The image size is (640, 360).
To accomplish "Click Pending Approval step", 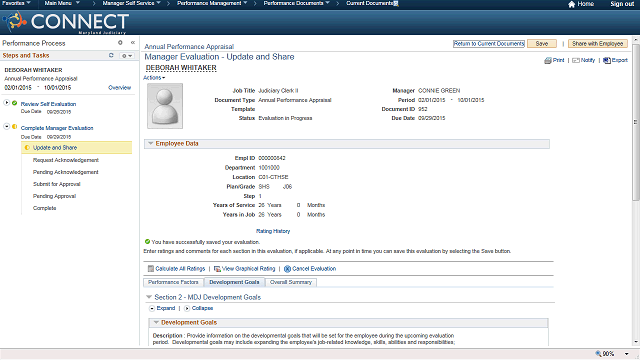I will tap(54, 196).
